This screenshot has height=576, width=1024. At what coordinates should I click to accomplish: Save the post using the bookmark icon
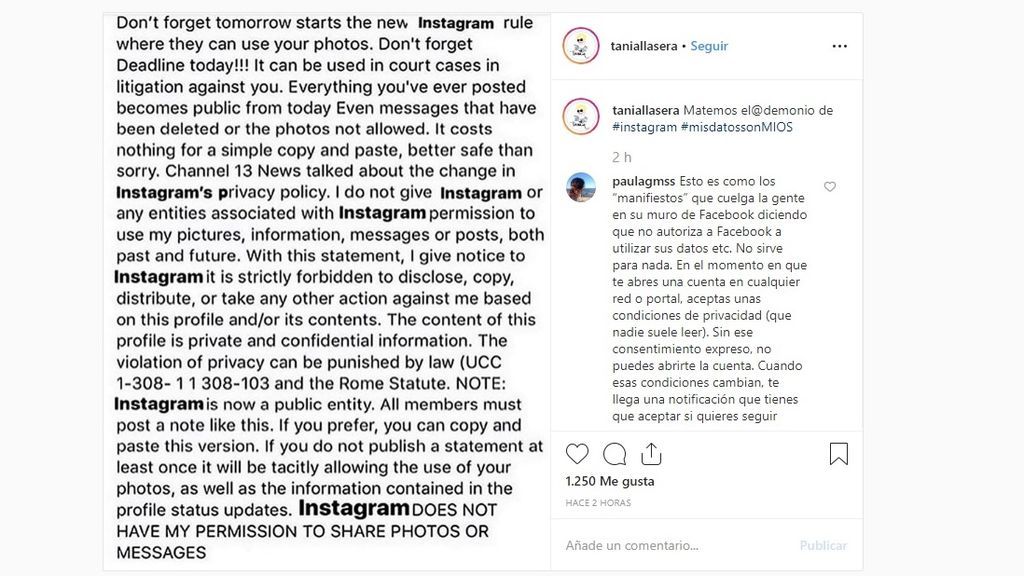point(839,453)
